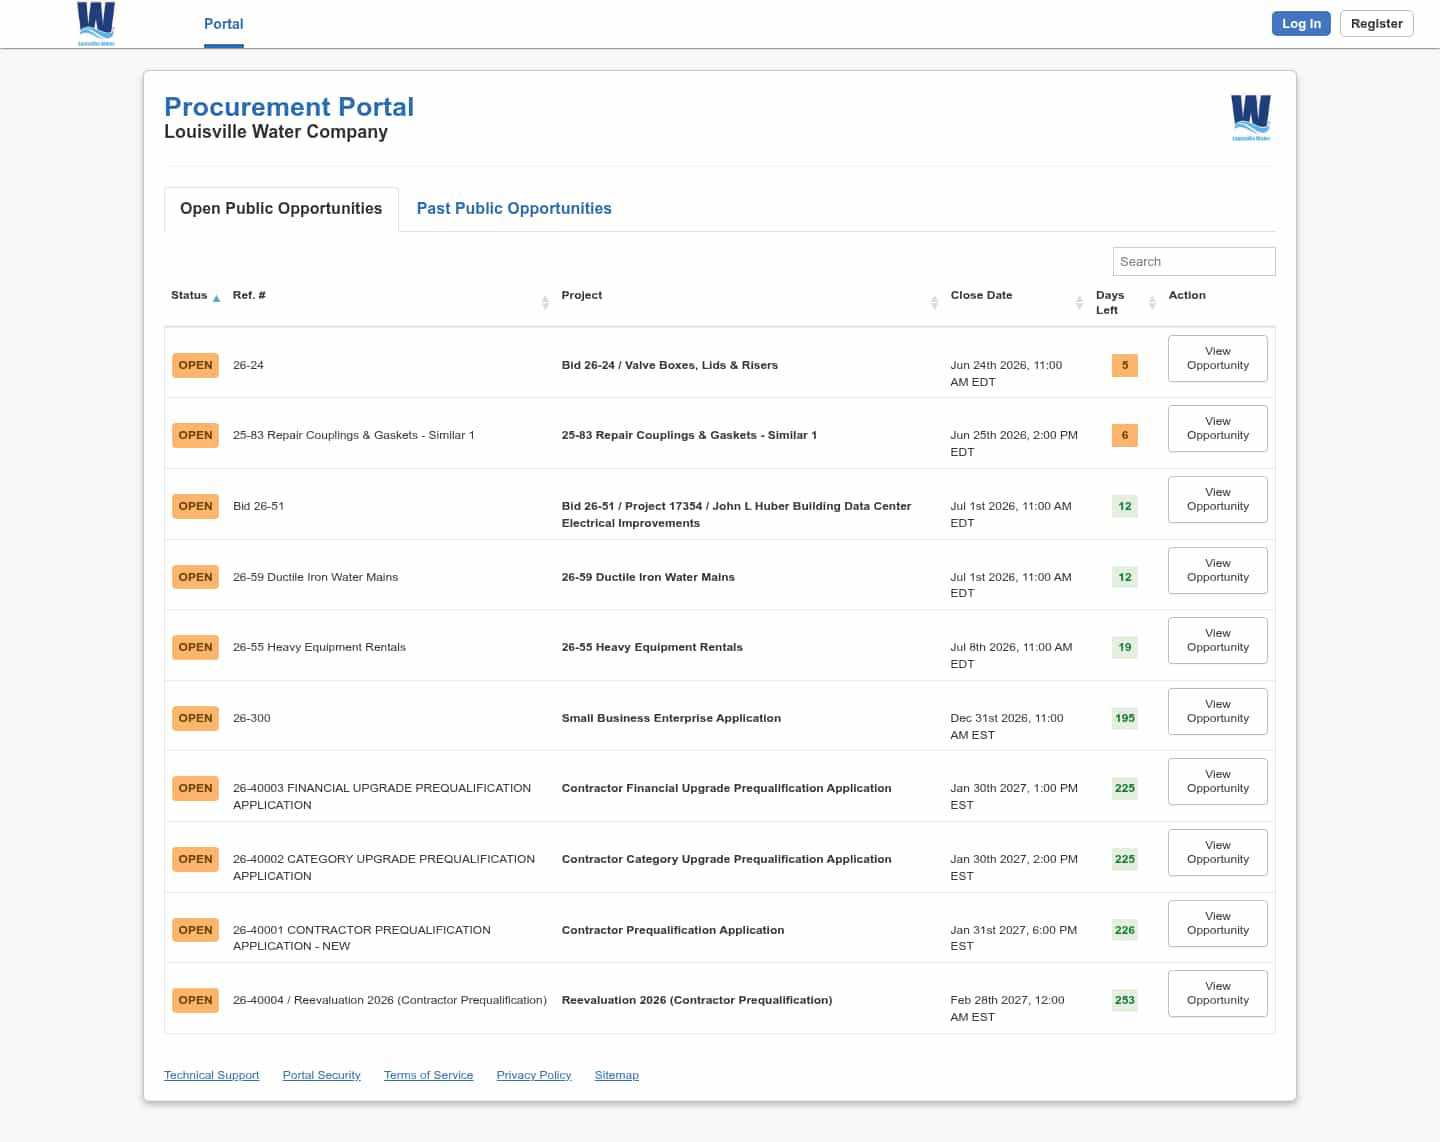The width and height of the screenshot is (1440, 1142).
Task: Sort by Ref. # column arrows
Action: [x=545, y=302]
